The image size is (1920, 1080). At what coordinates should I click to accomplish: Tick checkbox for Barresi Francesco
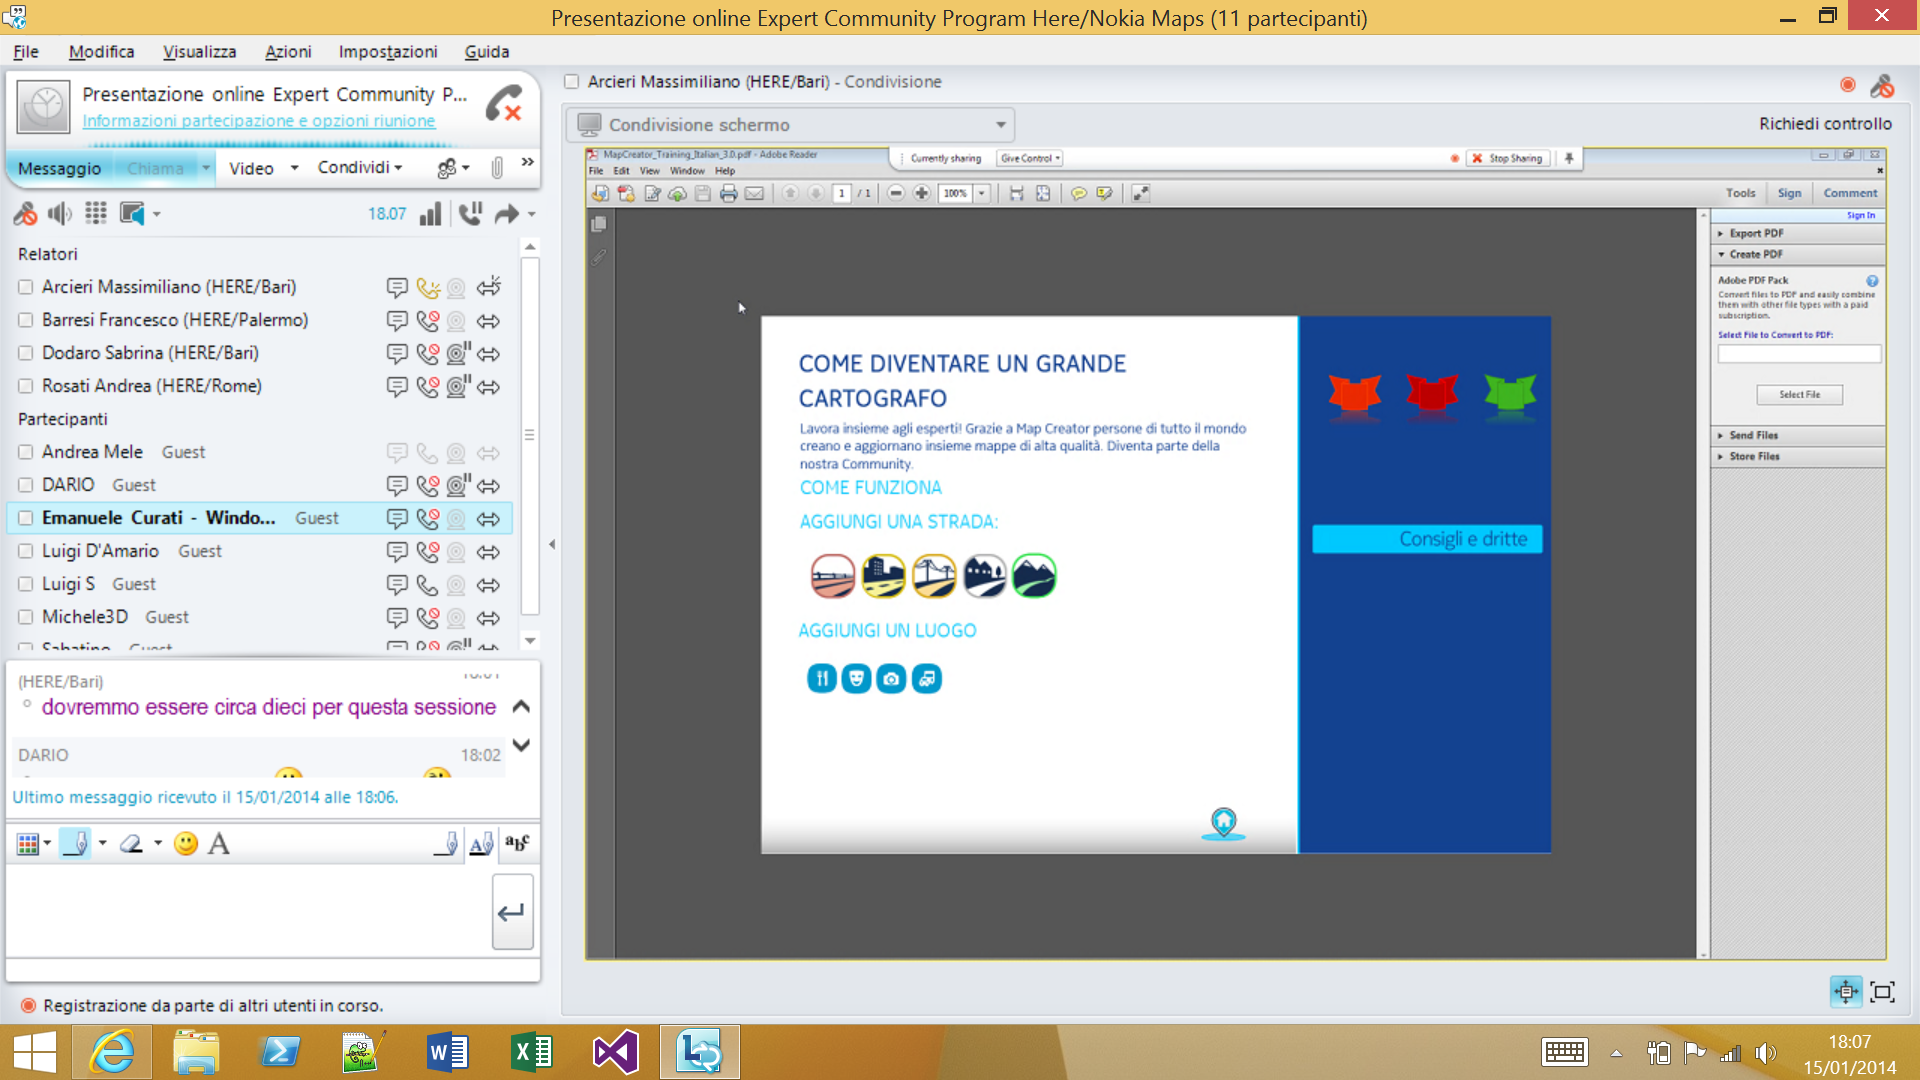(x=26, y=320)
